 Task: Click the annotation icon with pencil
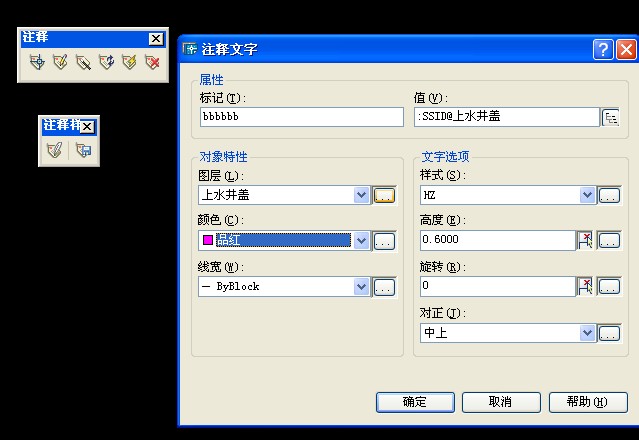tap(60, 62)
